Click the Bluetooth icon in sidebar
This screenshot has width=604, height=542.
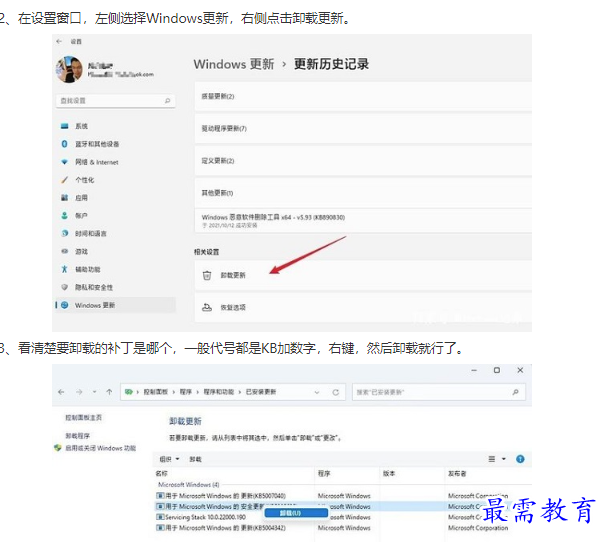tap(64, 144)
